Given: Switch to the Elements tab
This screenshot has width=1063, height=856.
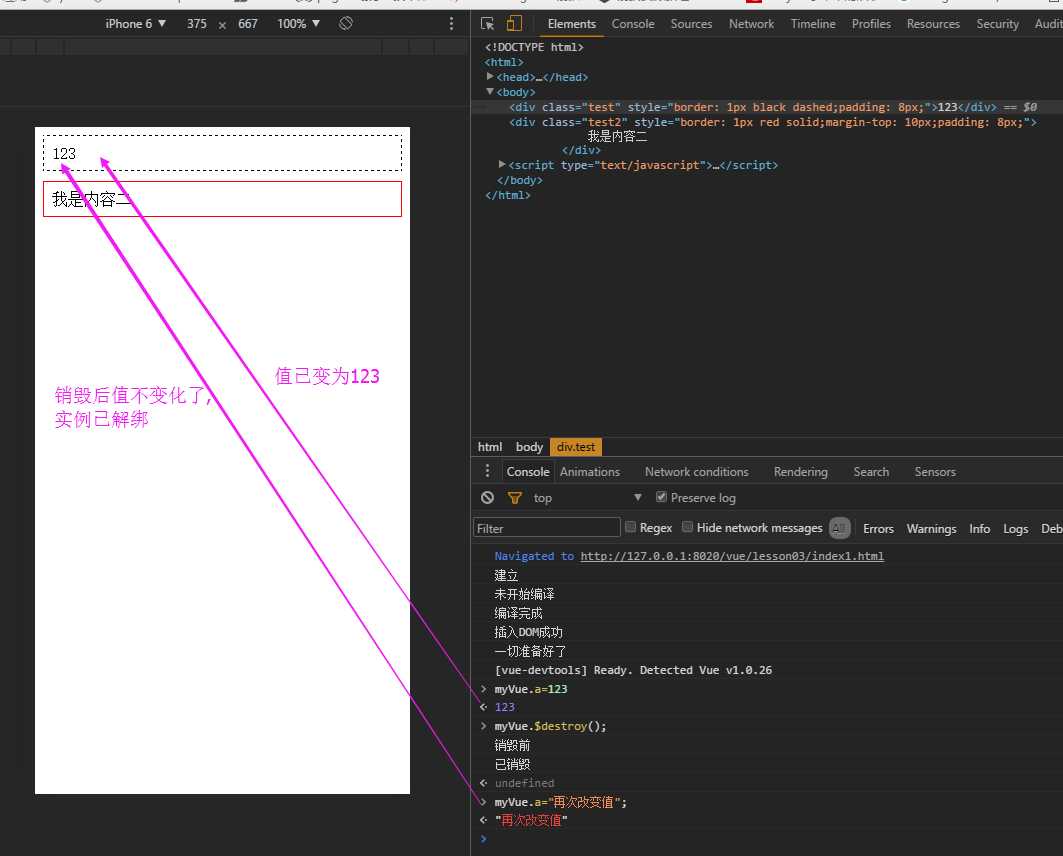Looking at the screenshot, I should 571,24.
